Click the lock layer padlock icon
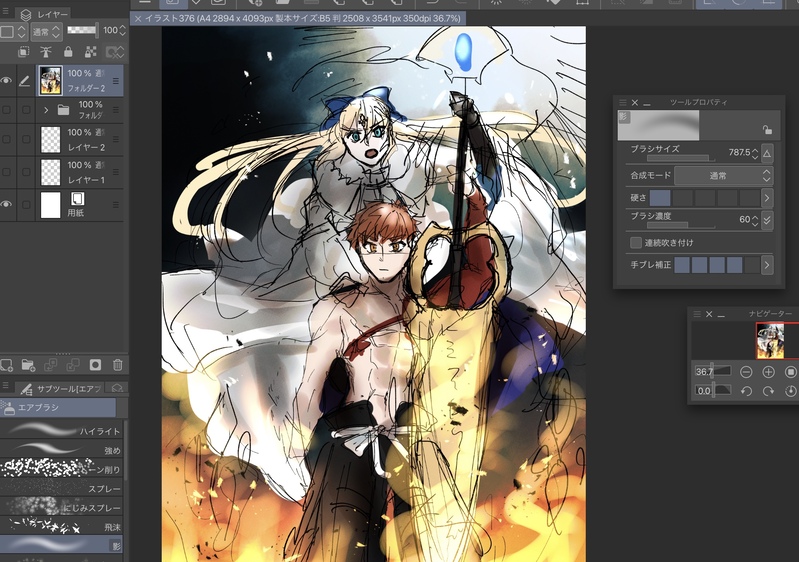The image size is (799, 562). coord(68,51)
